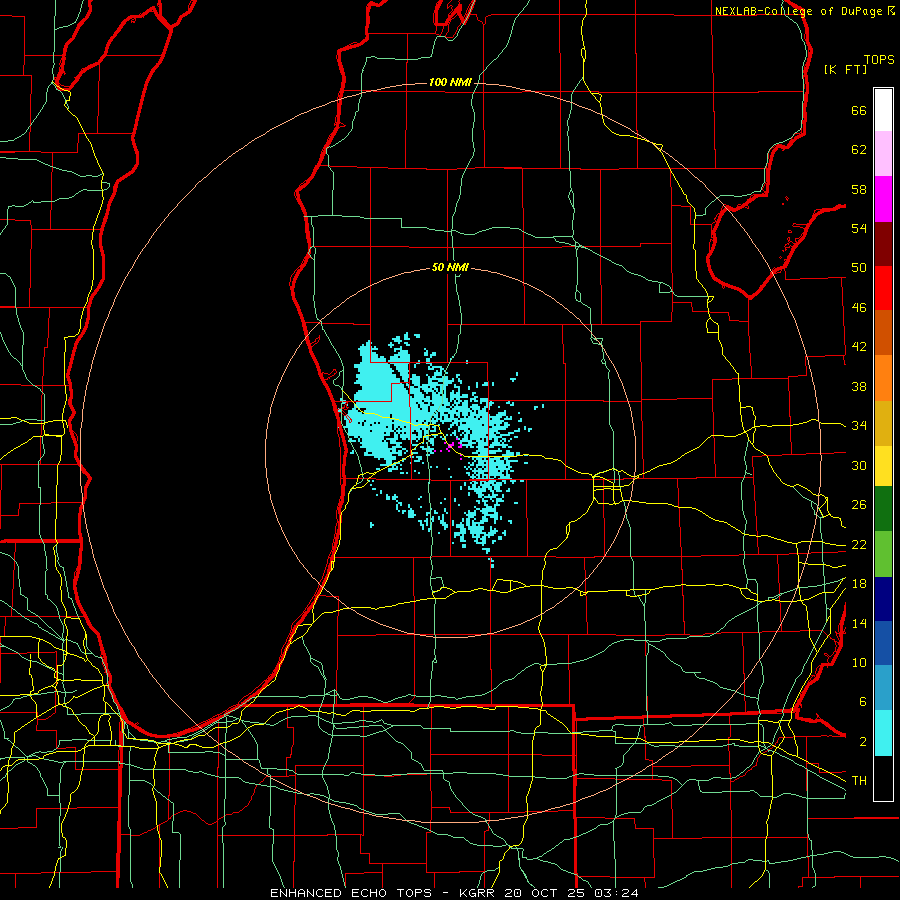Click the cyan 10 kft legend swatch

point(883,733)
